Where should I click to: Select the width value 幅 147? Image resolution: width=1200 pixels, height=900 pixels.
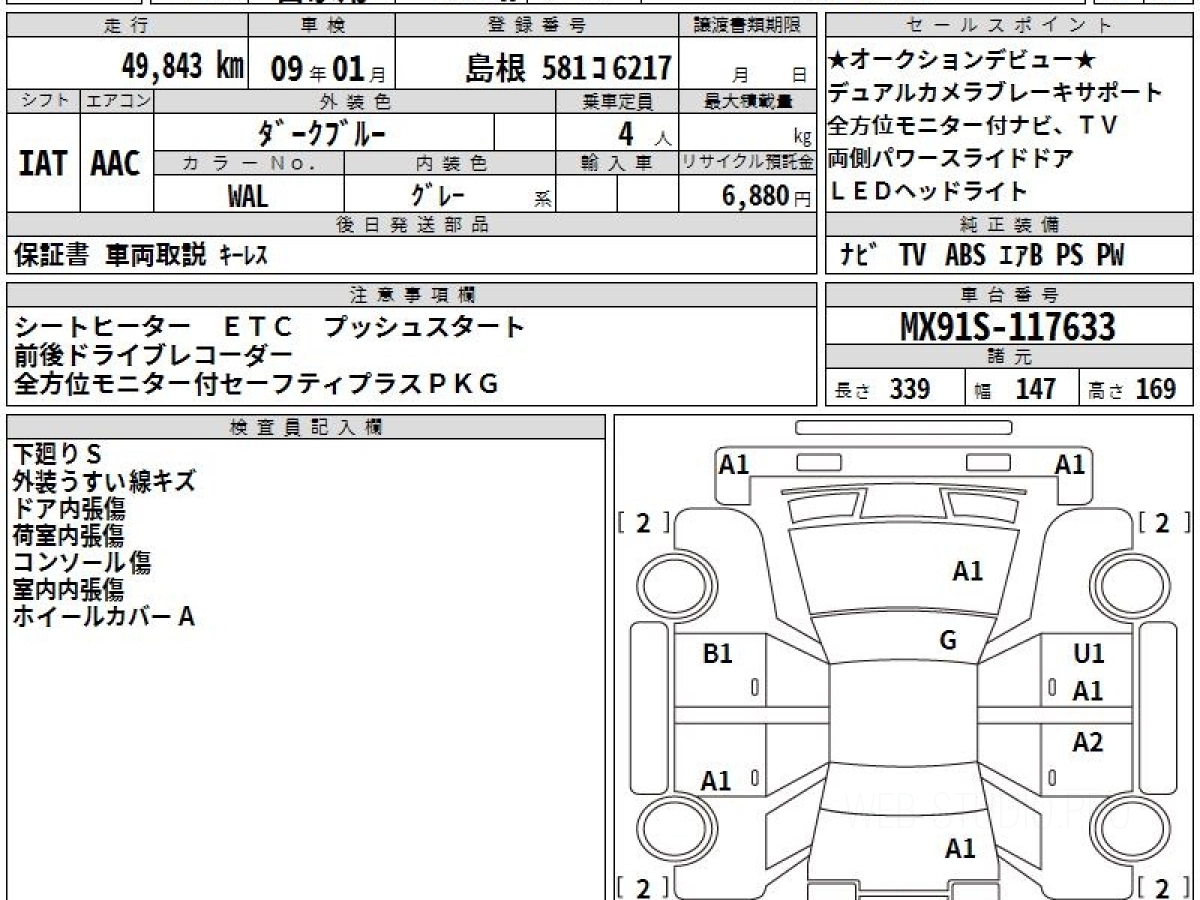pos(1016,390)
